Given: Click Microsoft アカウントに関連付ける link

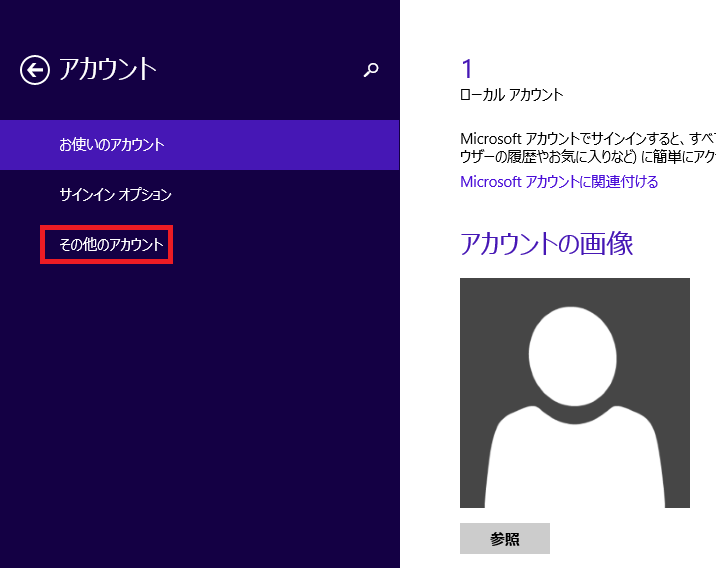Looking at the screenshot, I should (559, 182).
